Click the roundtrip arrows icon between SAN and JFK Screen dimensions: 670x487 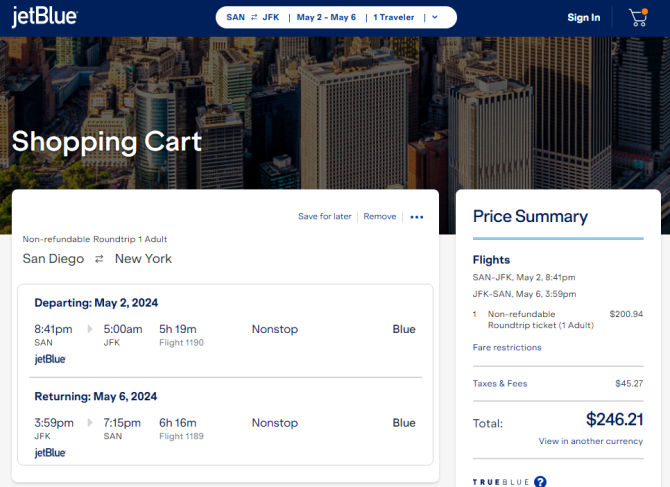coord(254,17)
